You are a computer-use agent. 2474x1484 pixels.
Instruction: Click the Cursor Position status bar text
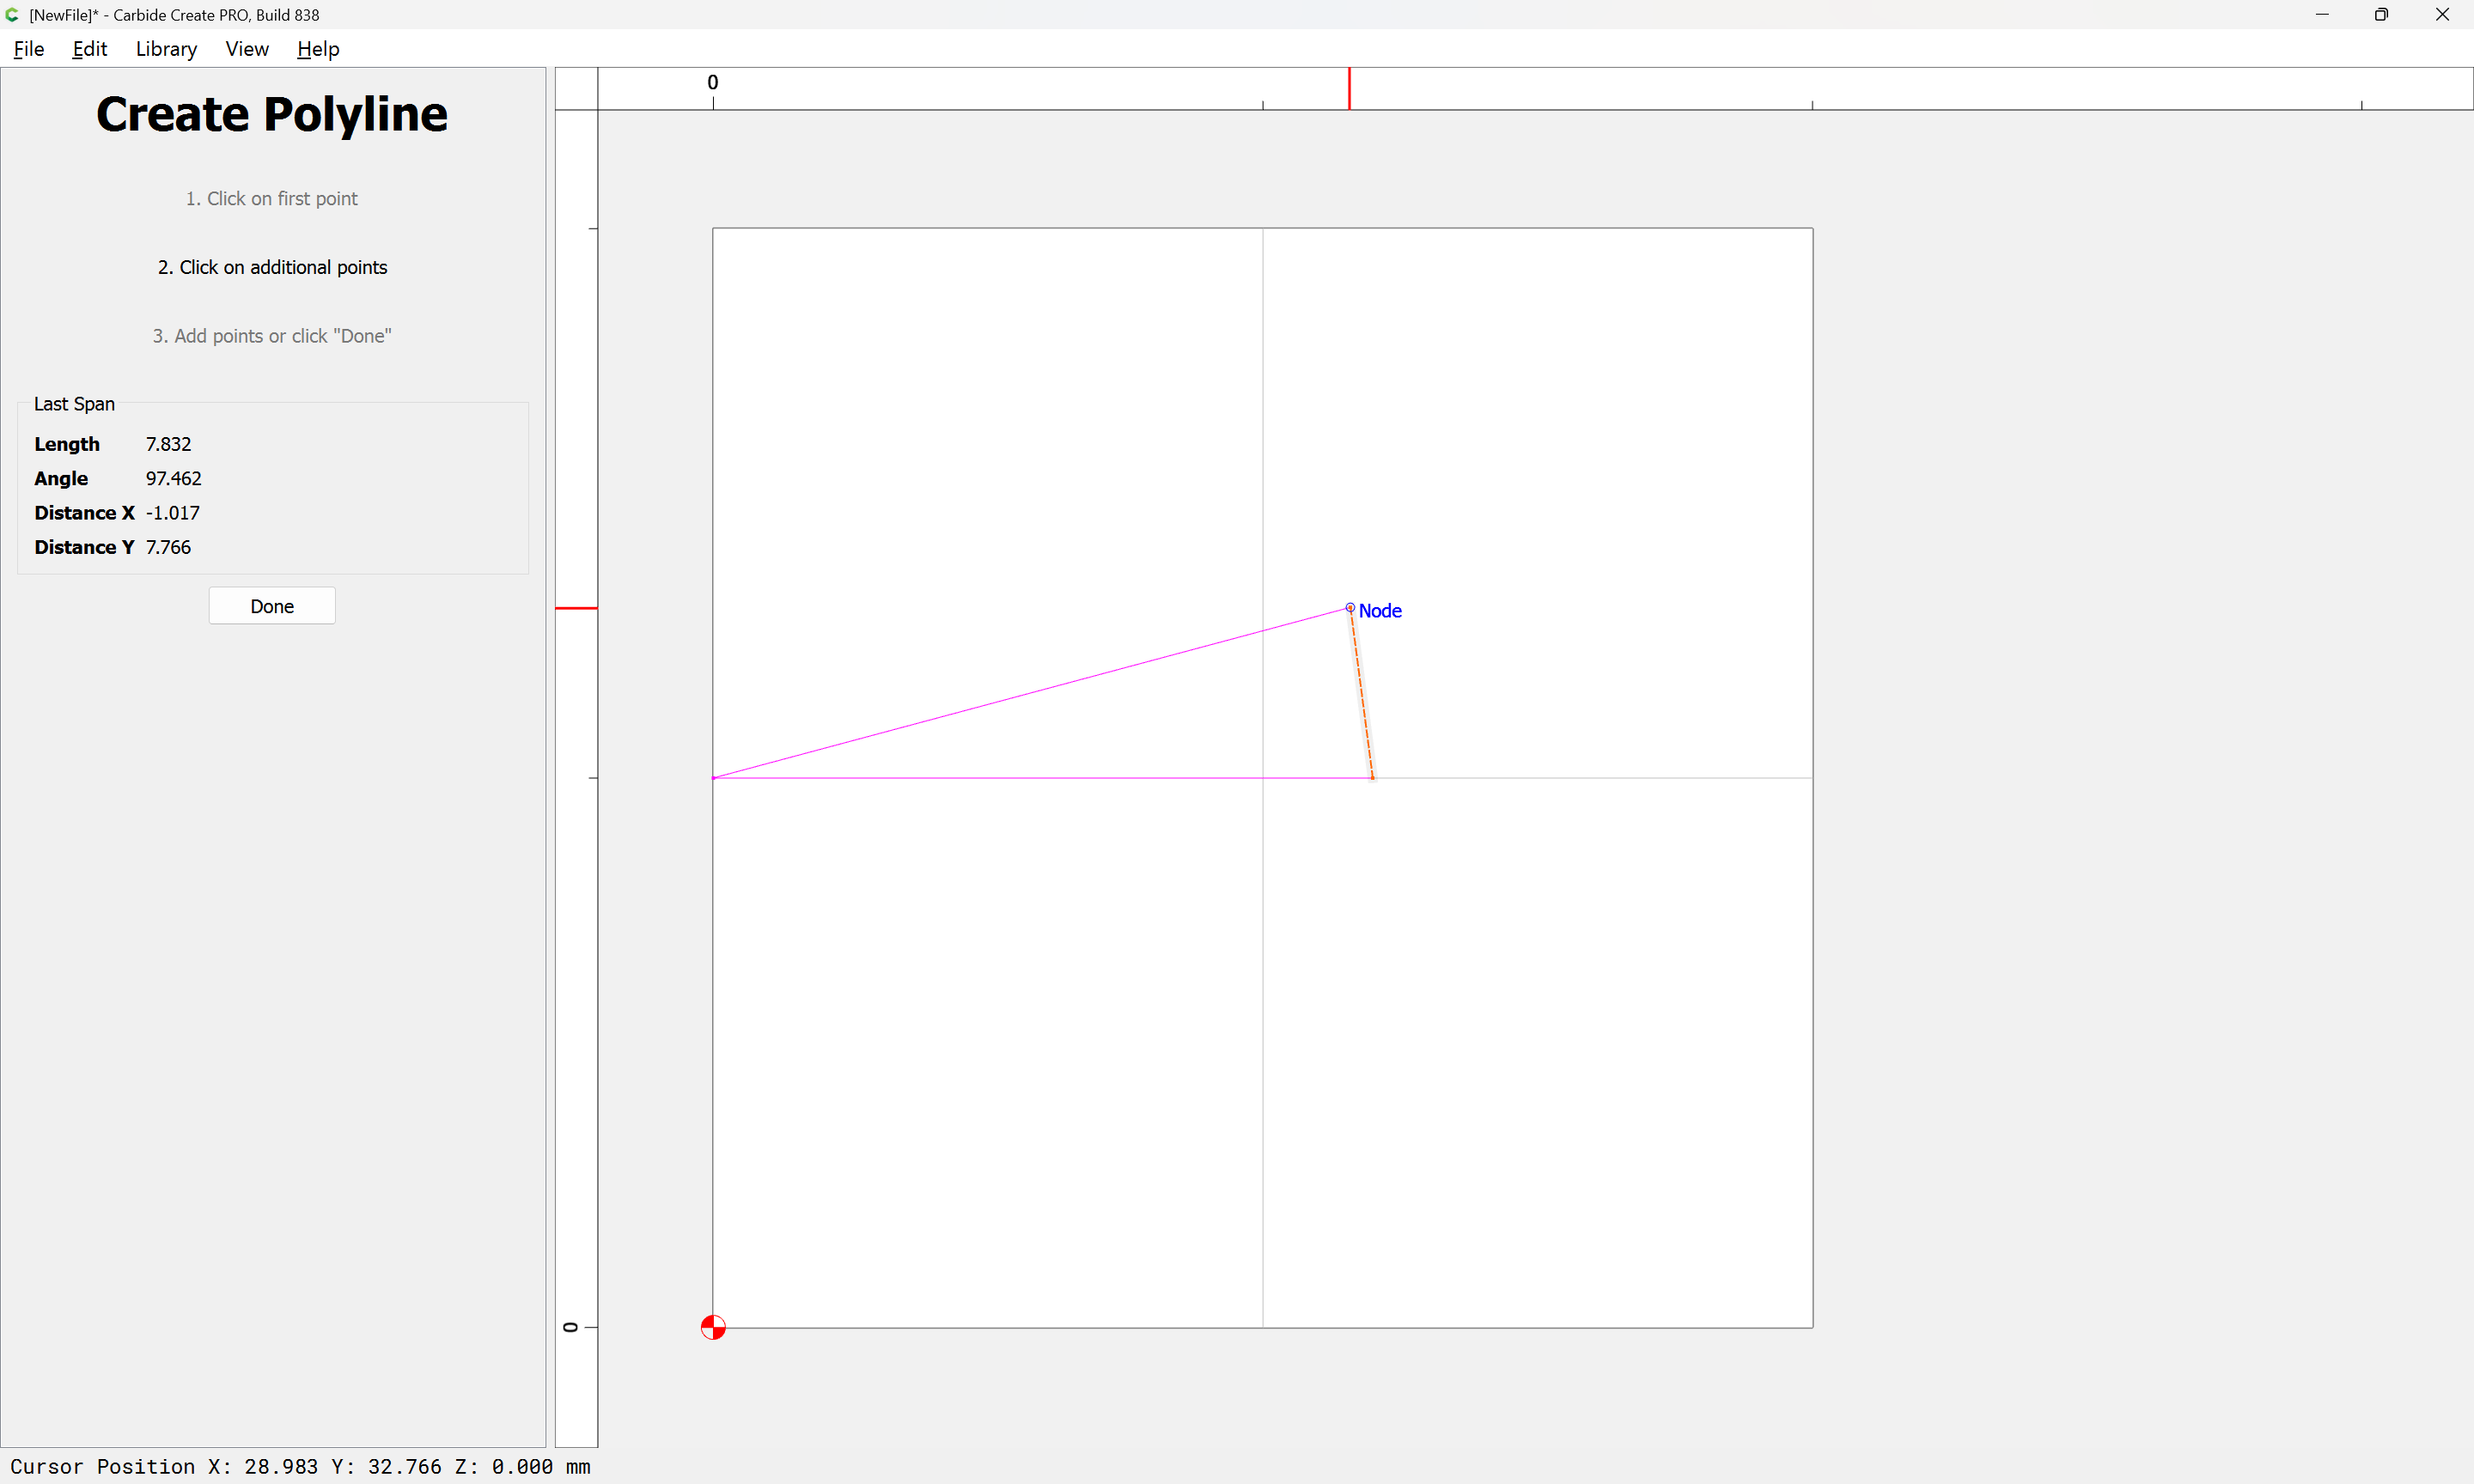pos(300,1466)
